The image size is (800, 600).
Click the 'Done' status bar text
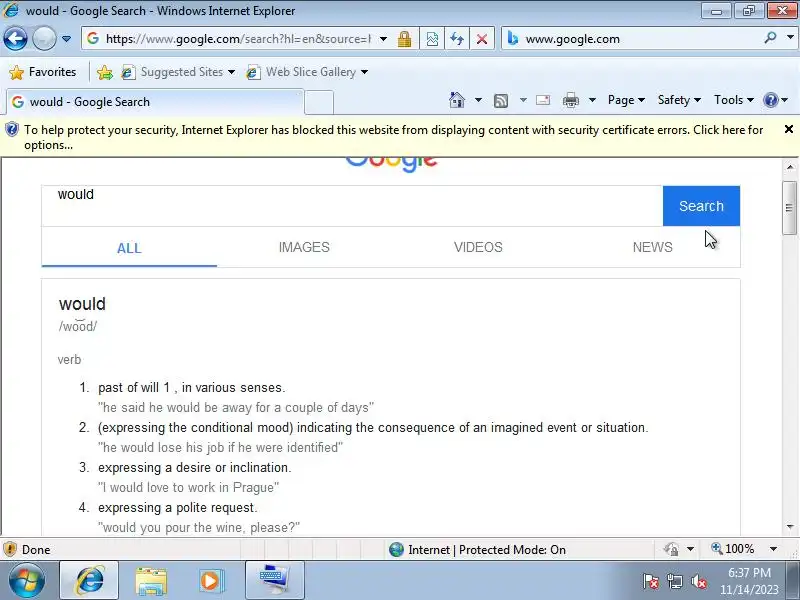36,549
